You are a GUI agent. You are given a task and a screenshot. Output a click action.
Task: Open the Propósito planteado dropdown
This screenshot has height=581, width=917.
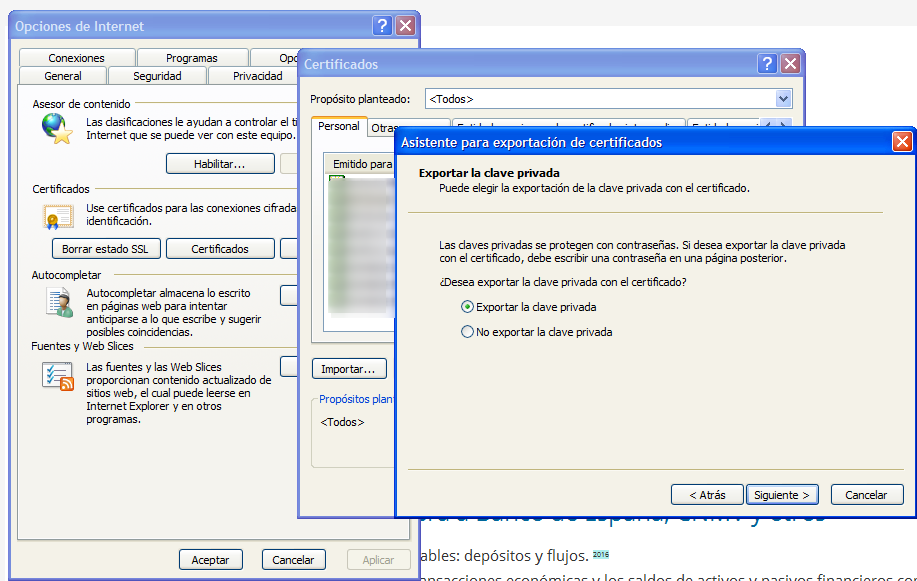[x=783, y=98]
